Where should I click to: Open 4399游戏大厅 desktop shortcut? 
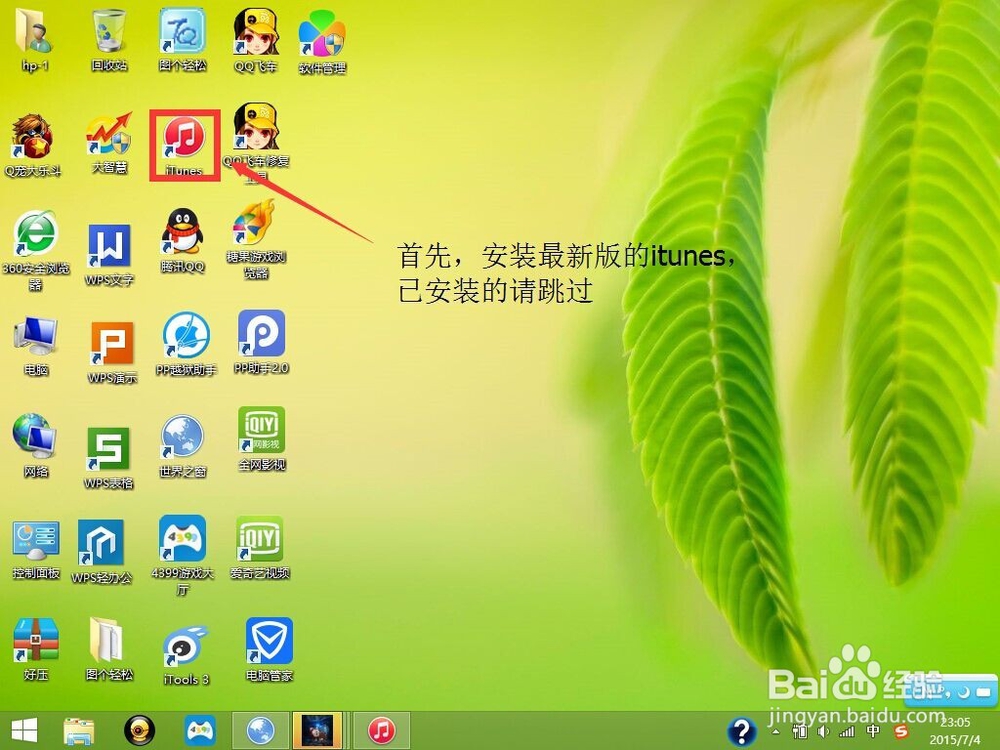[x=182, y=555]
